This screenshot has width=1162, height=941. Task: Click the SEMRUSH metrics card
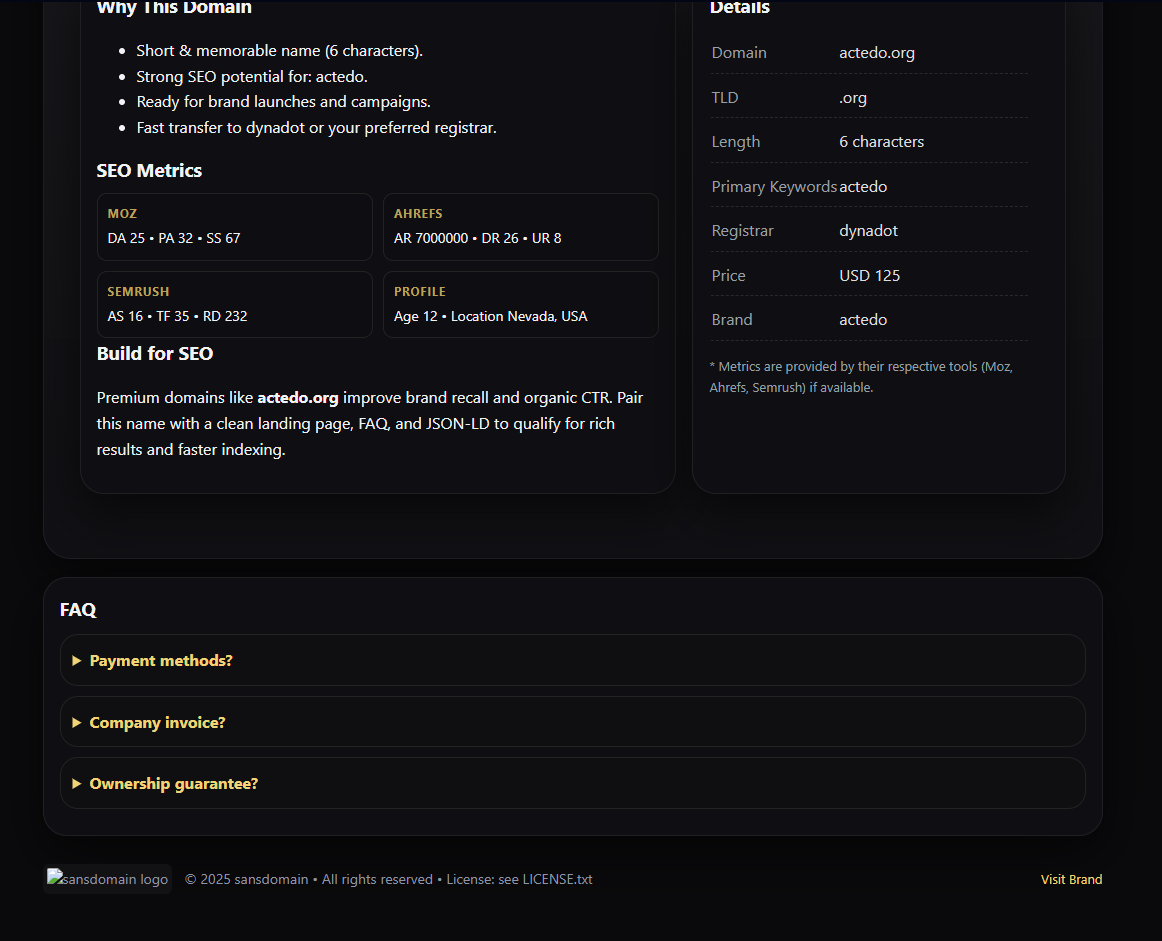[x=235, y=305]
